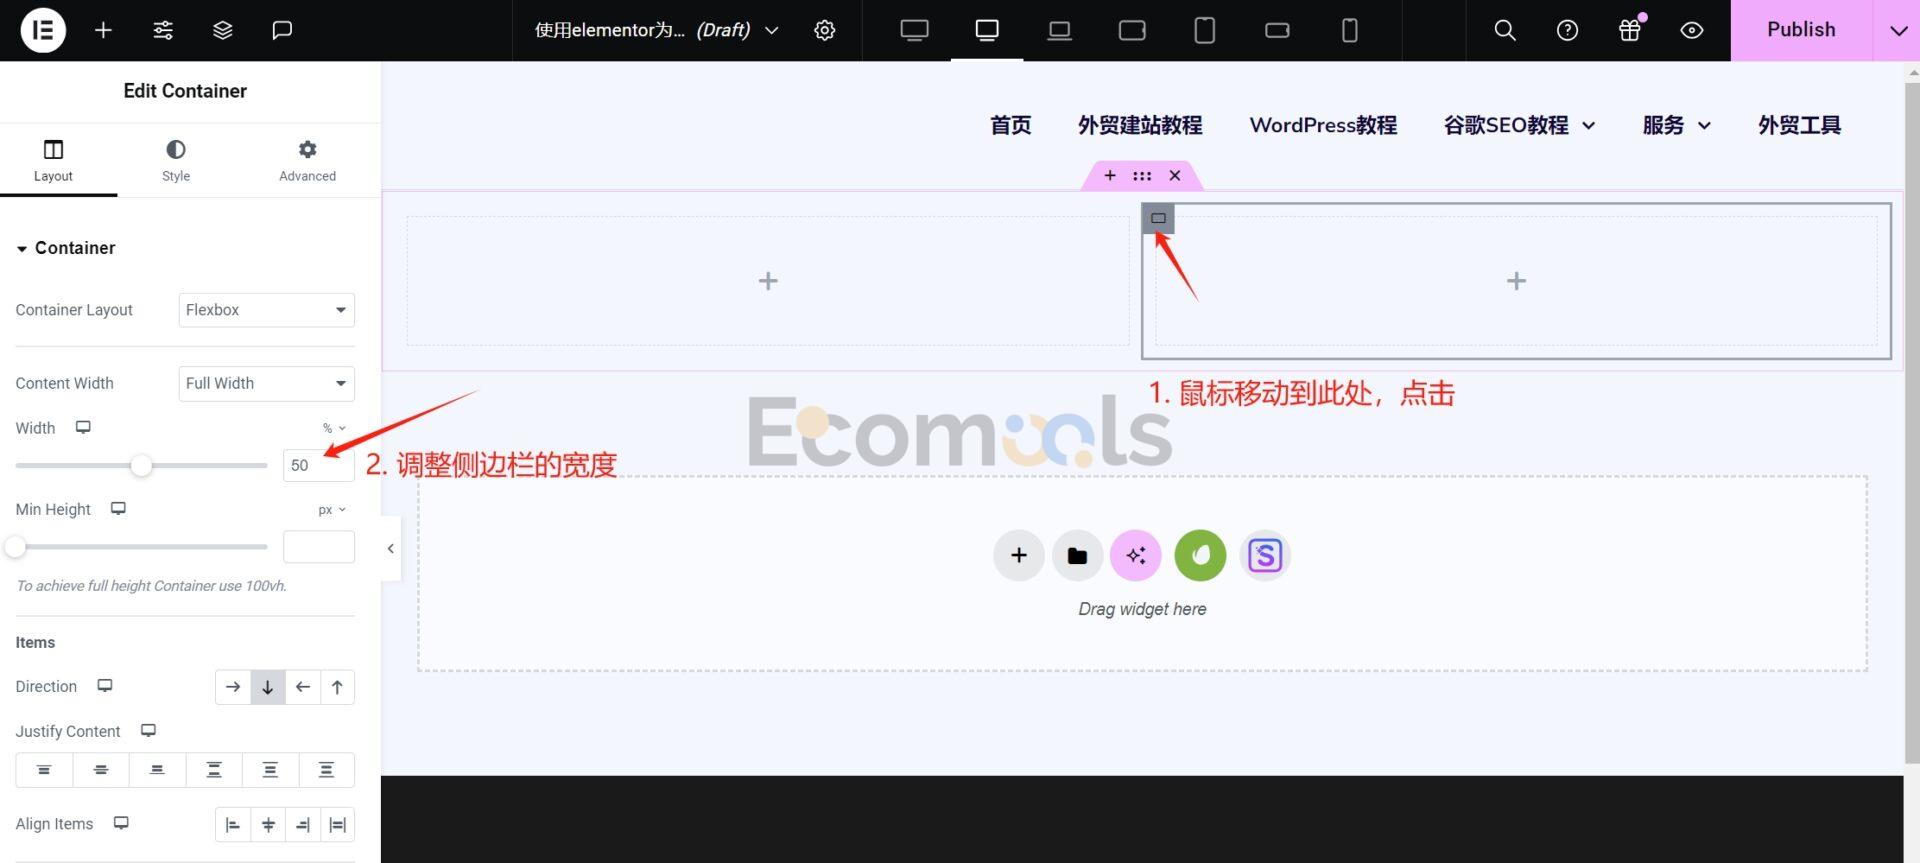
Task: Open the page title dropdown chevron
Action: click(x=772, y=30)
